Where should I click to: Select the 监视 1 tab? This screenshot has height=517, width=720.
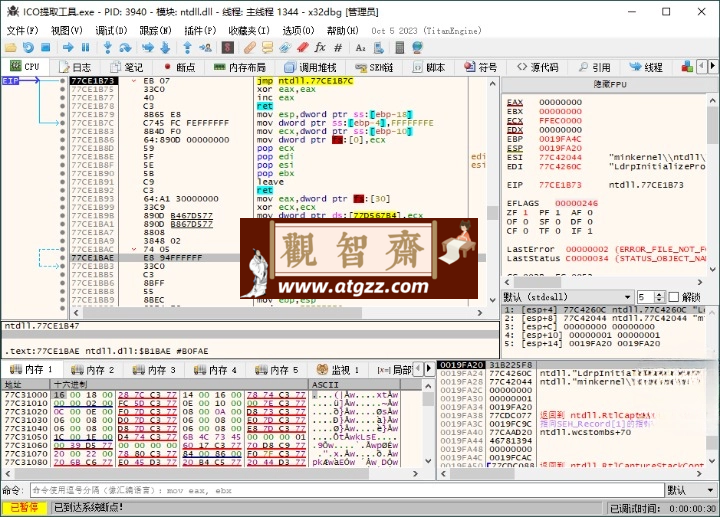pyautogui.click(x=338, y=370)
